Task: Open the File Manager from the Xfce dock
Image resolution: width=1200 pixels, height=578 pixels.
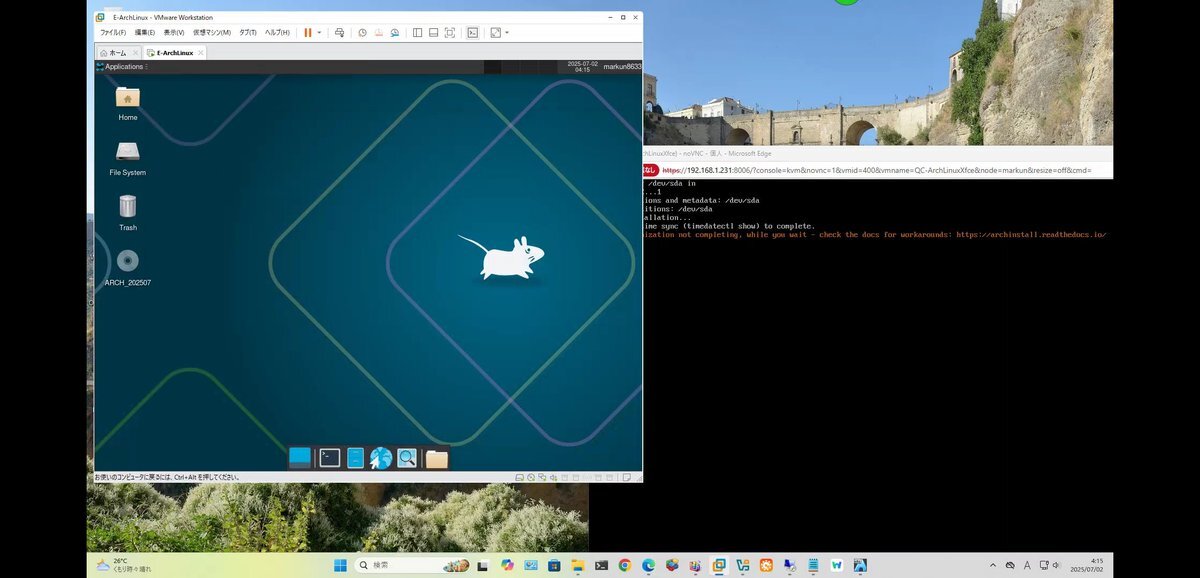Action: point(355,458)
